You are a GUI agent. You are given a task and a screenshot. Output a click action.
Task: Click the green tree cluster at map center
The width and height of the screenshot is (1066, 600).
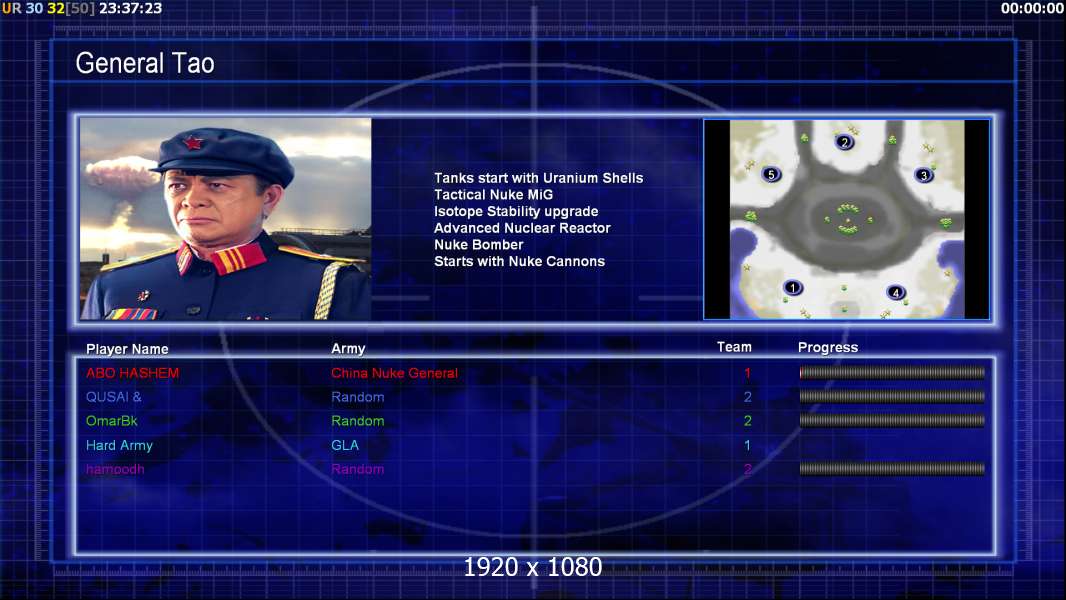point(848,219)
